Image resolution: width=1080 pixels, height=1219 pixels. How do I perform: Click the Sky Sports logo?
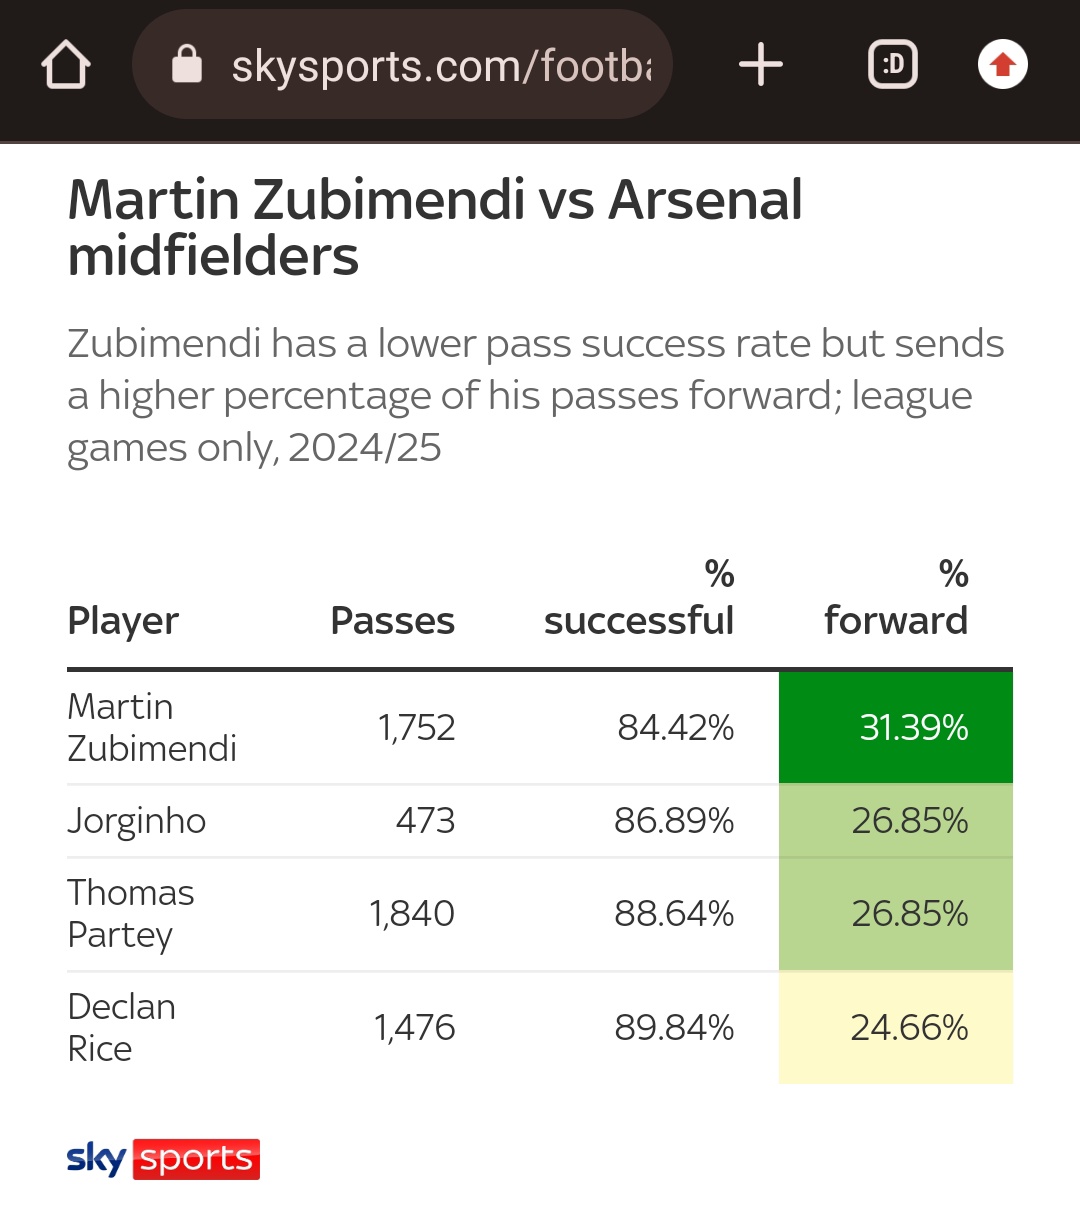point(163,1159)
